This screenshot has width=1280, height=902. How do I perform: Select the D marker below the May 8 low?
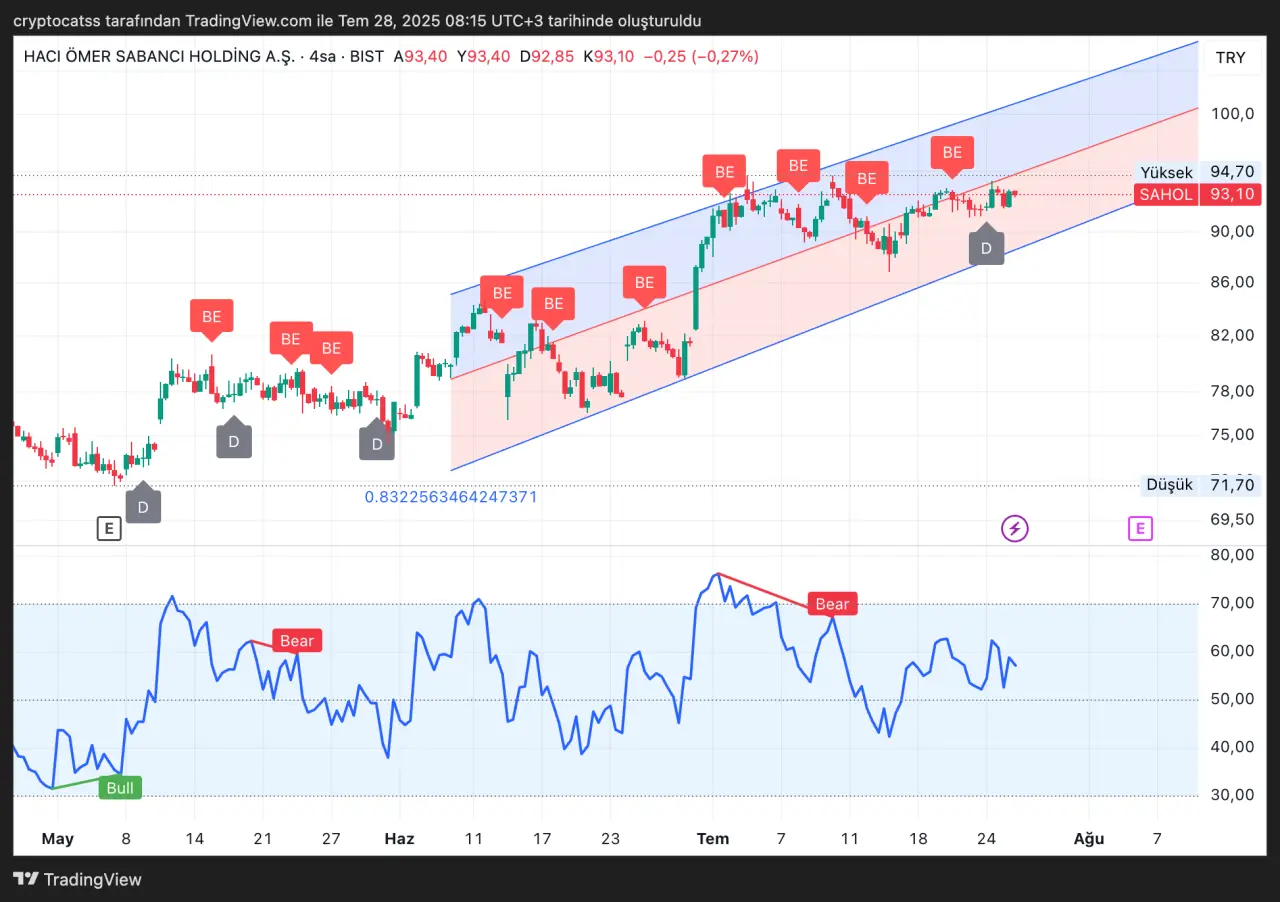[143, 506]
